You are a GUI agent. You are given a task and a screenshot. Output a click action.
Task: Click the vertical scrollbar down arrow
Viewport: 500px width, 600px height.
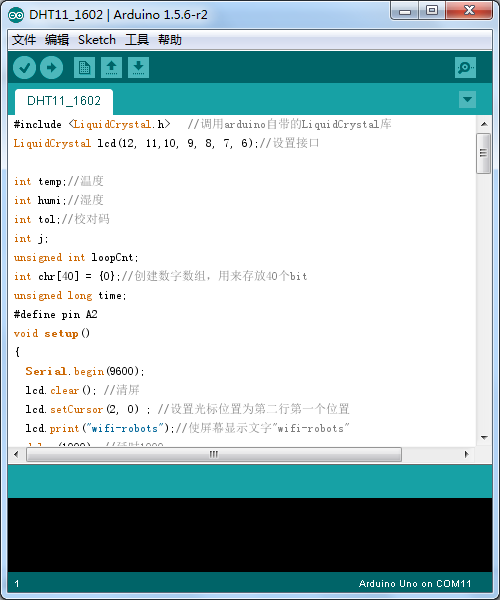pyautogui.click(x=484, y=437)
